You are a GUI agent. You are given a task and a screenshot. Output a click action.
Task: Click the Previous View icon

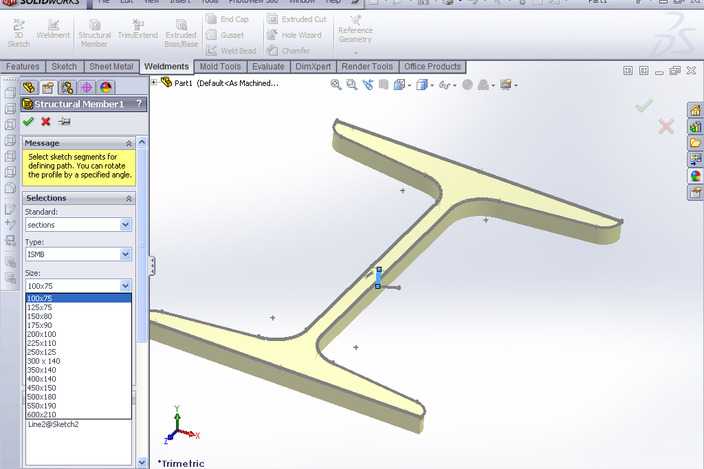[368, 84]
